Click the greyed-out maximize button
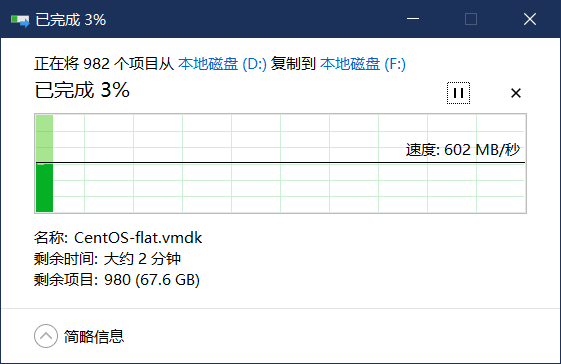Screen dimensions: 561x364 (471, 19)
